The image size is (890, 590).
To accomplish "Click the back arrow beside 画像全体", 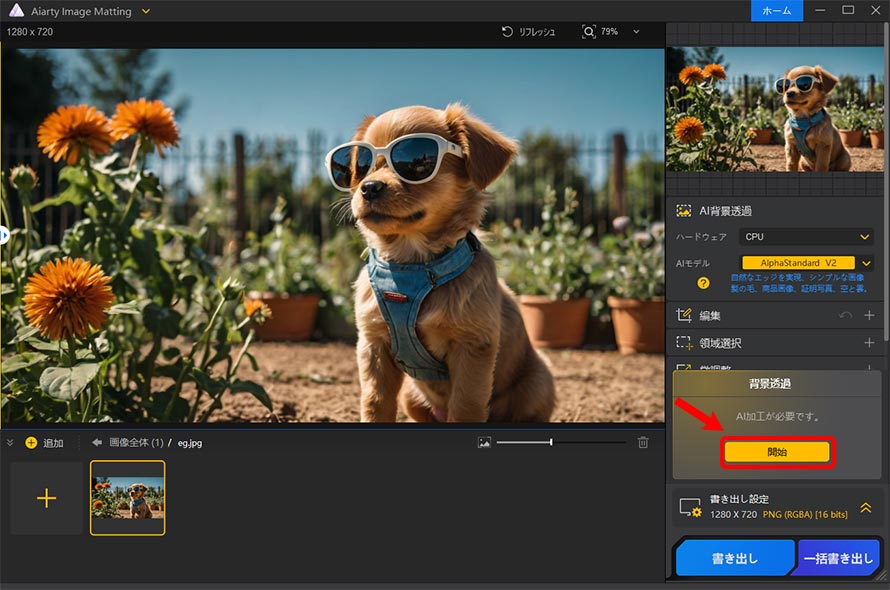I will [97, 442].
